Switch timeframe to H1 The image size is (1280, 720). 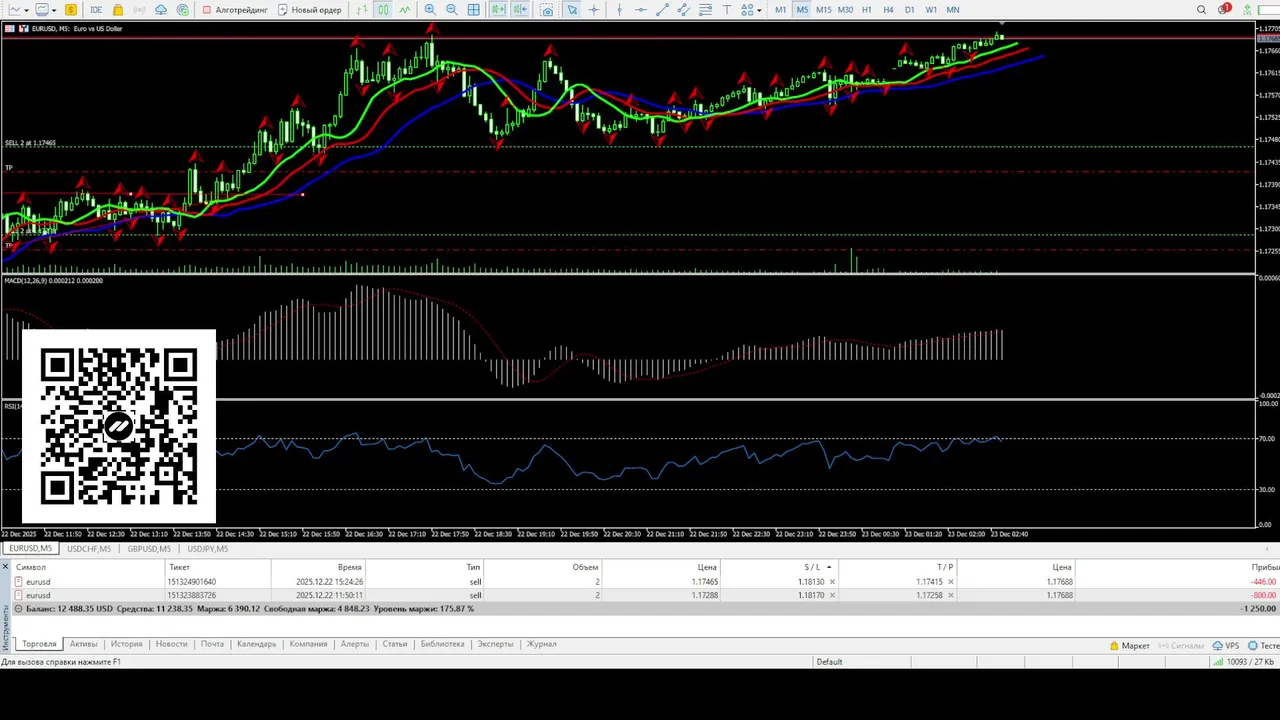coord(867,10)
